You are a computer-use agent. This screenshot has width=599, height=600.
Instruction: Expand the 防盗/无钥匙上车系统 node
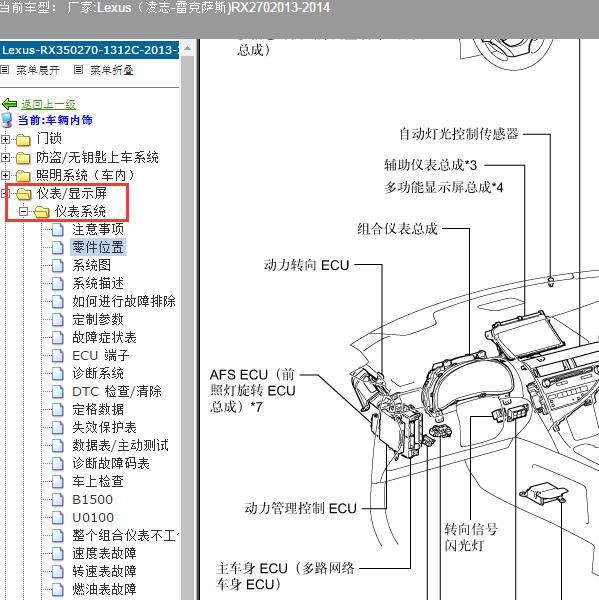click(x=5, y=157)
